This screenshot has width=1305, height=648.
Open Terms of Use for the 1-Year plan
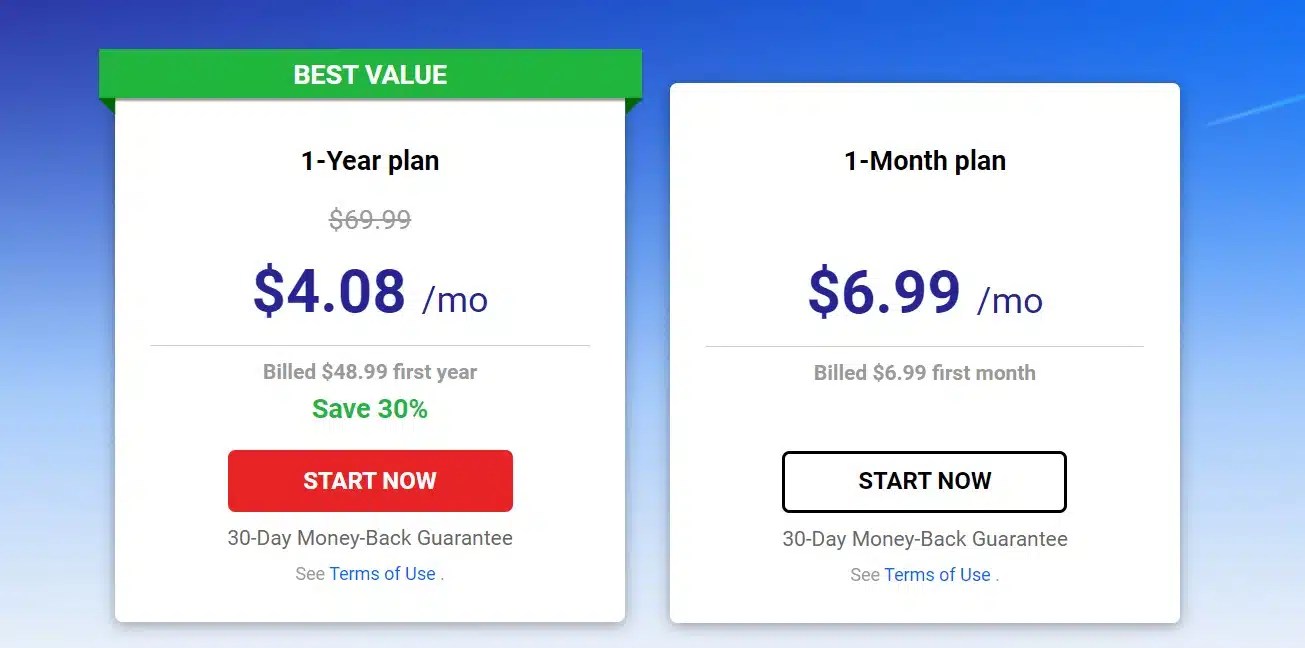(383, 573)
